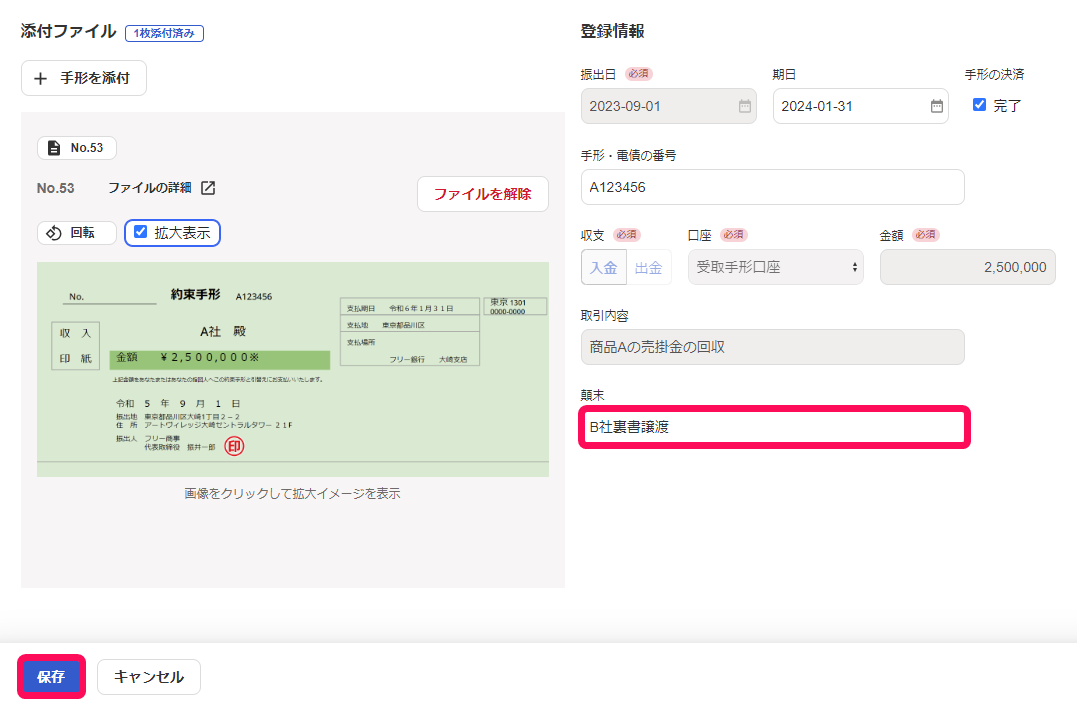Click the 顛末 field label
Screen dimensions: 1077x710
tap(593, 395)
